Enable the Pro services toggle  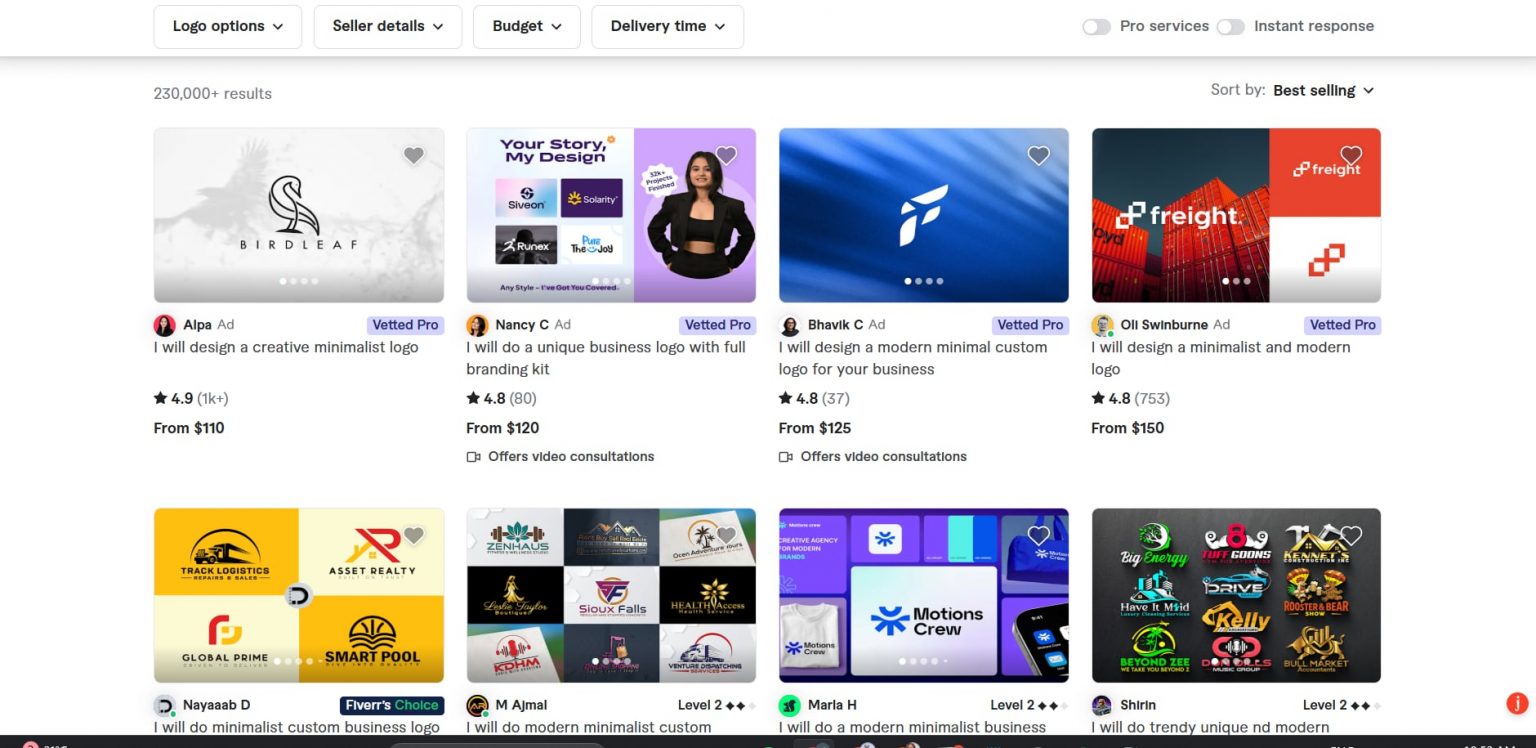[x=1096, y=27]
